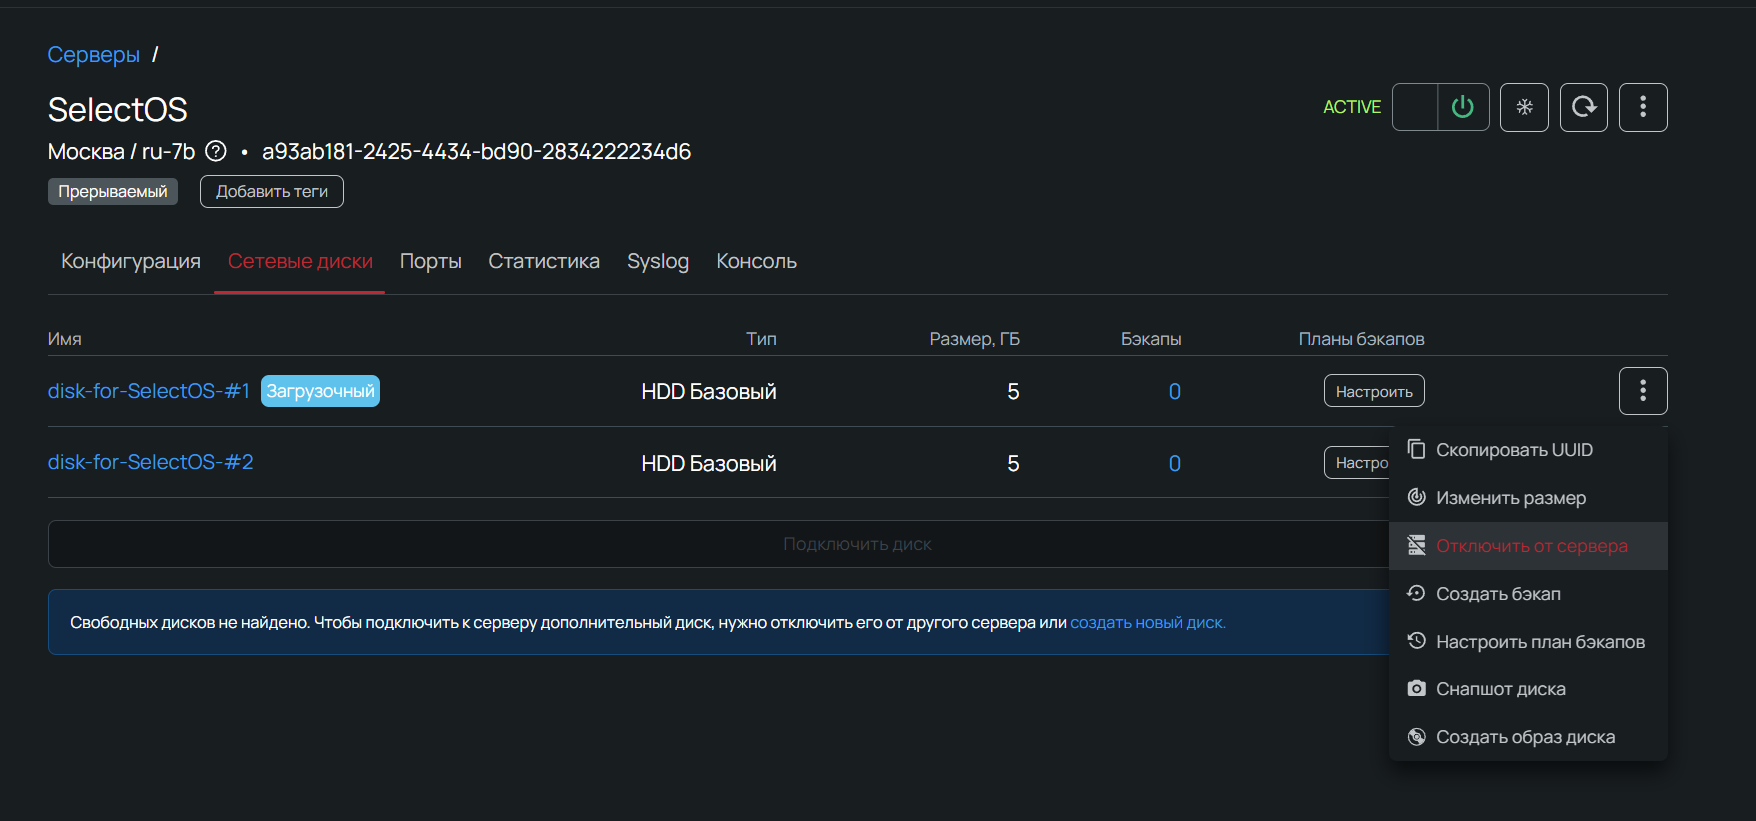
Task: Select Настроить план бэкапов menu item
Action: (1540, 642)
